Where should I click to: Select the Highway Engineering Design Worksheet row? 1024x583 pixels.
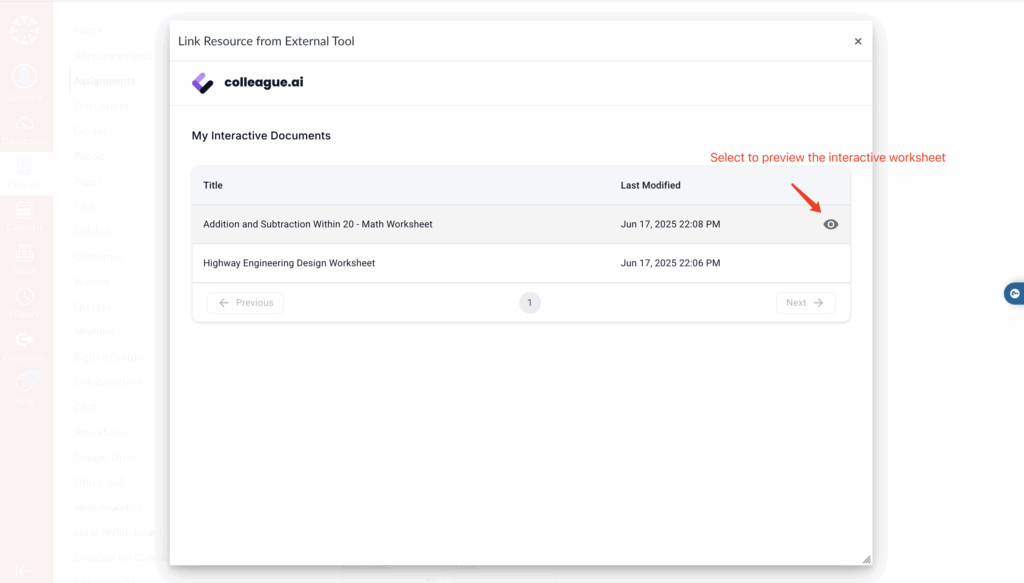tap(289, 263)
